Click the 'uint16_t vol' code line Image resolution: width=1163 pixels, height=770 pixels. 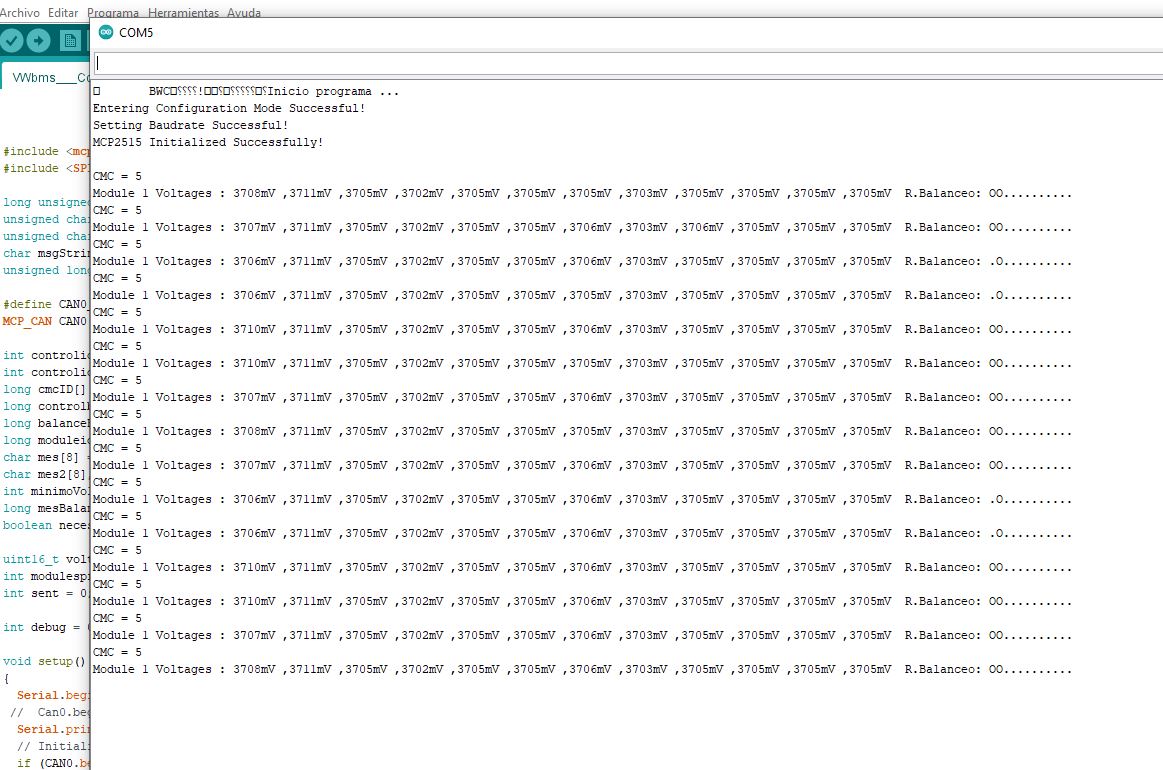pyautogui.click(x=46, y=559)
